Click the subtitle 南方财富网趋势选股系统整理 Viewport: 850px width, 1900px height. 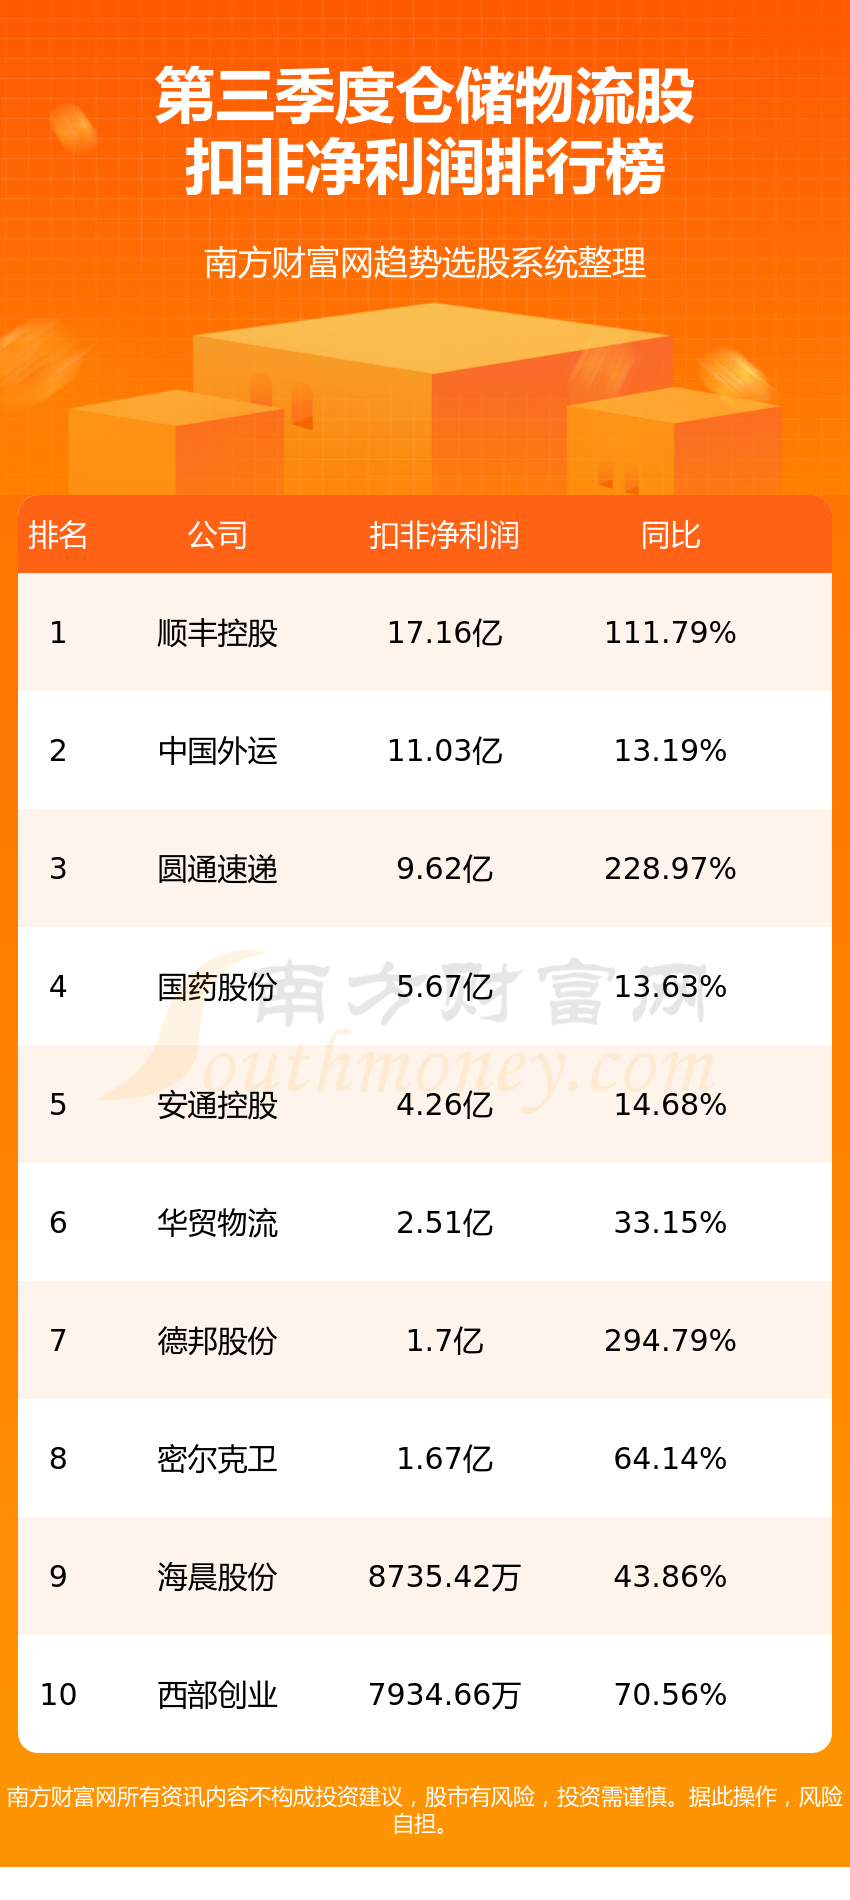[425, 263]
